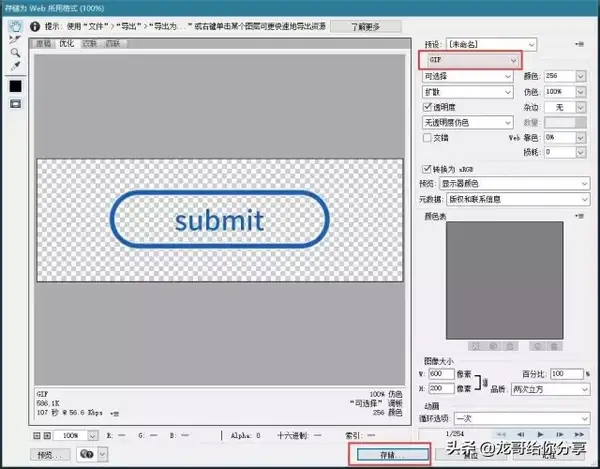The image size is (600, 469).
Task: Select the Hand tool
Action: tap(14, 25)
